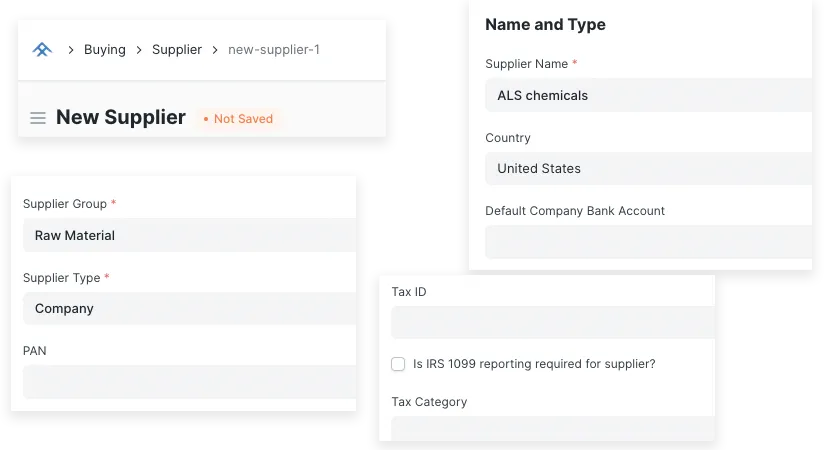Open the Country field showing United States
This screenshot has width=826, height=450.
click(x=648, y=168)
